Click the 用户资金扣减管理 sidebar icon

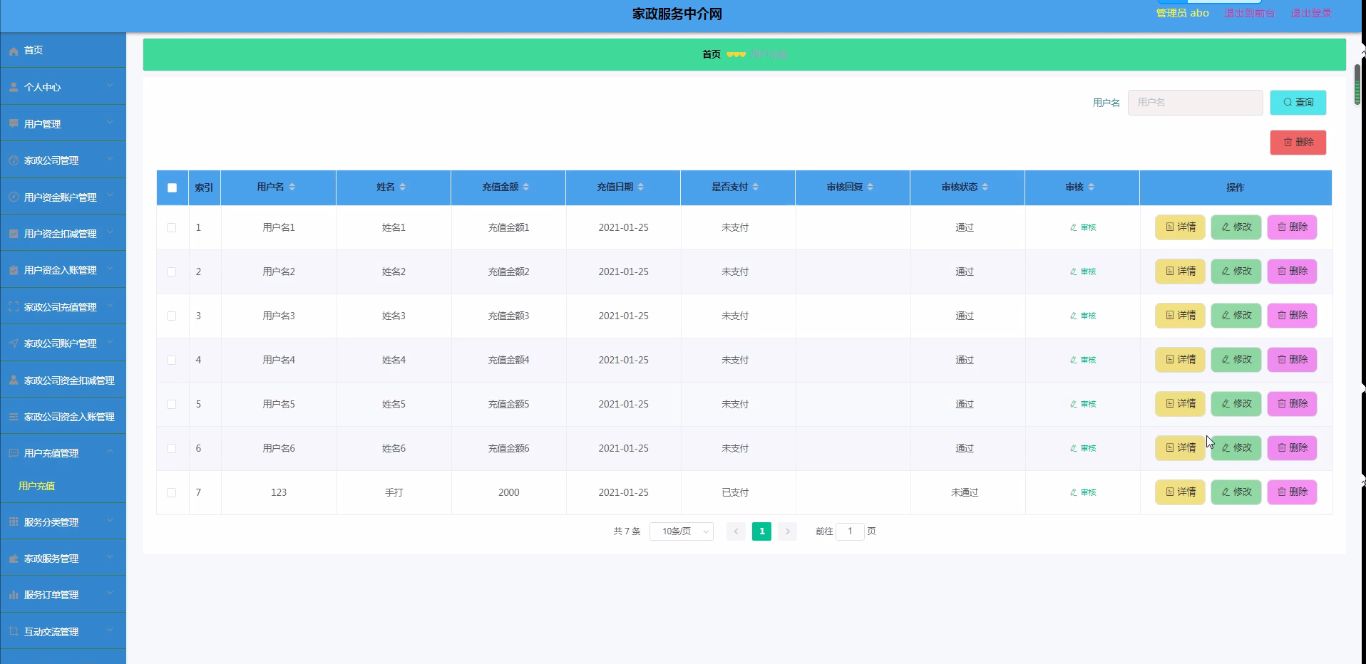tap(14, 234)
